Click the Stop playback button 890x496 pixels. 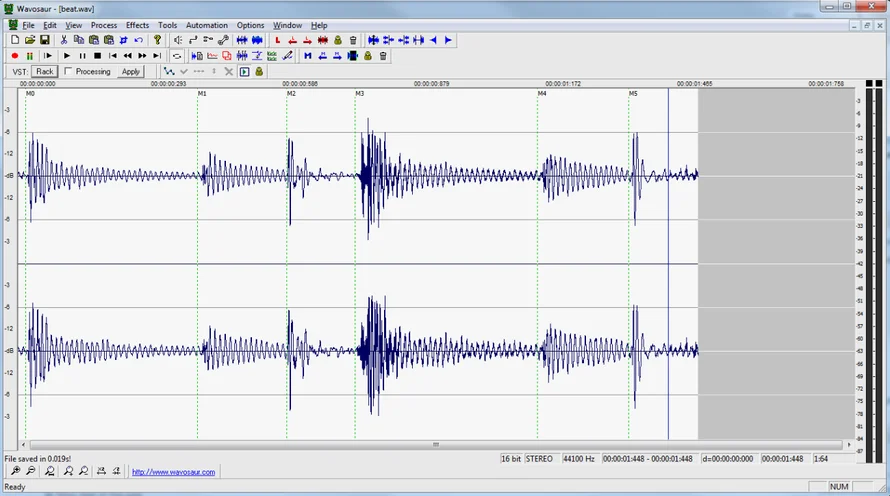pos(97,56)
